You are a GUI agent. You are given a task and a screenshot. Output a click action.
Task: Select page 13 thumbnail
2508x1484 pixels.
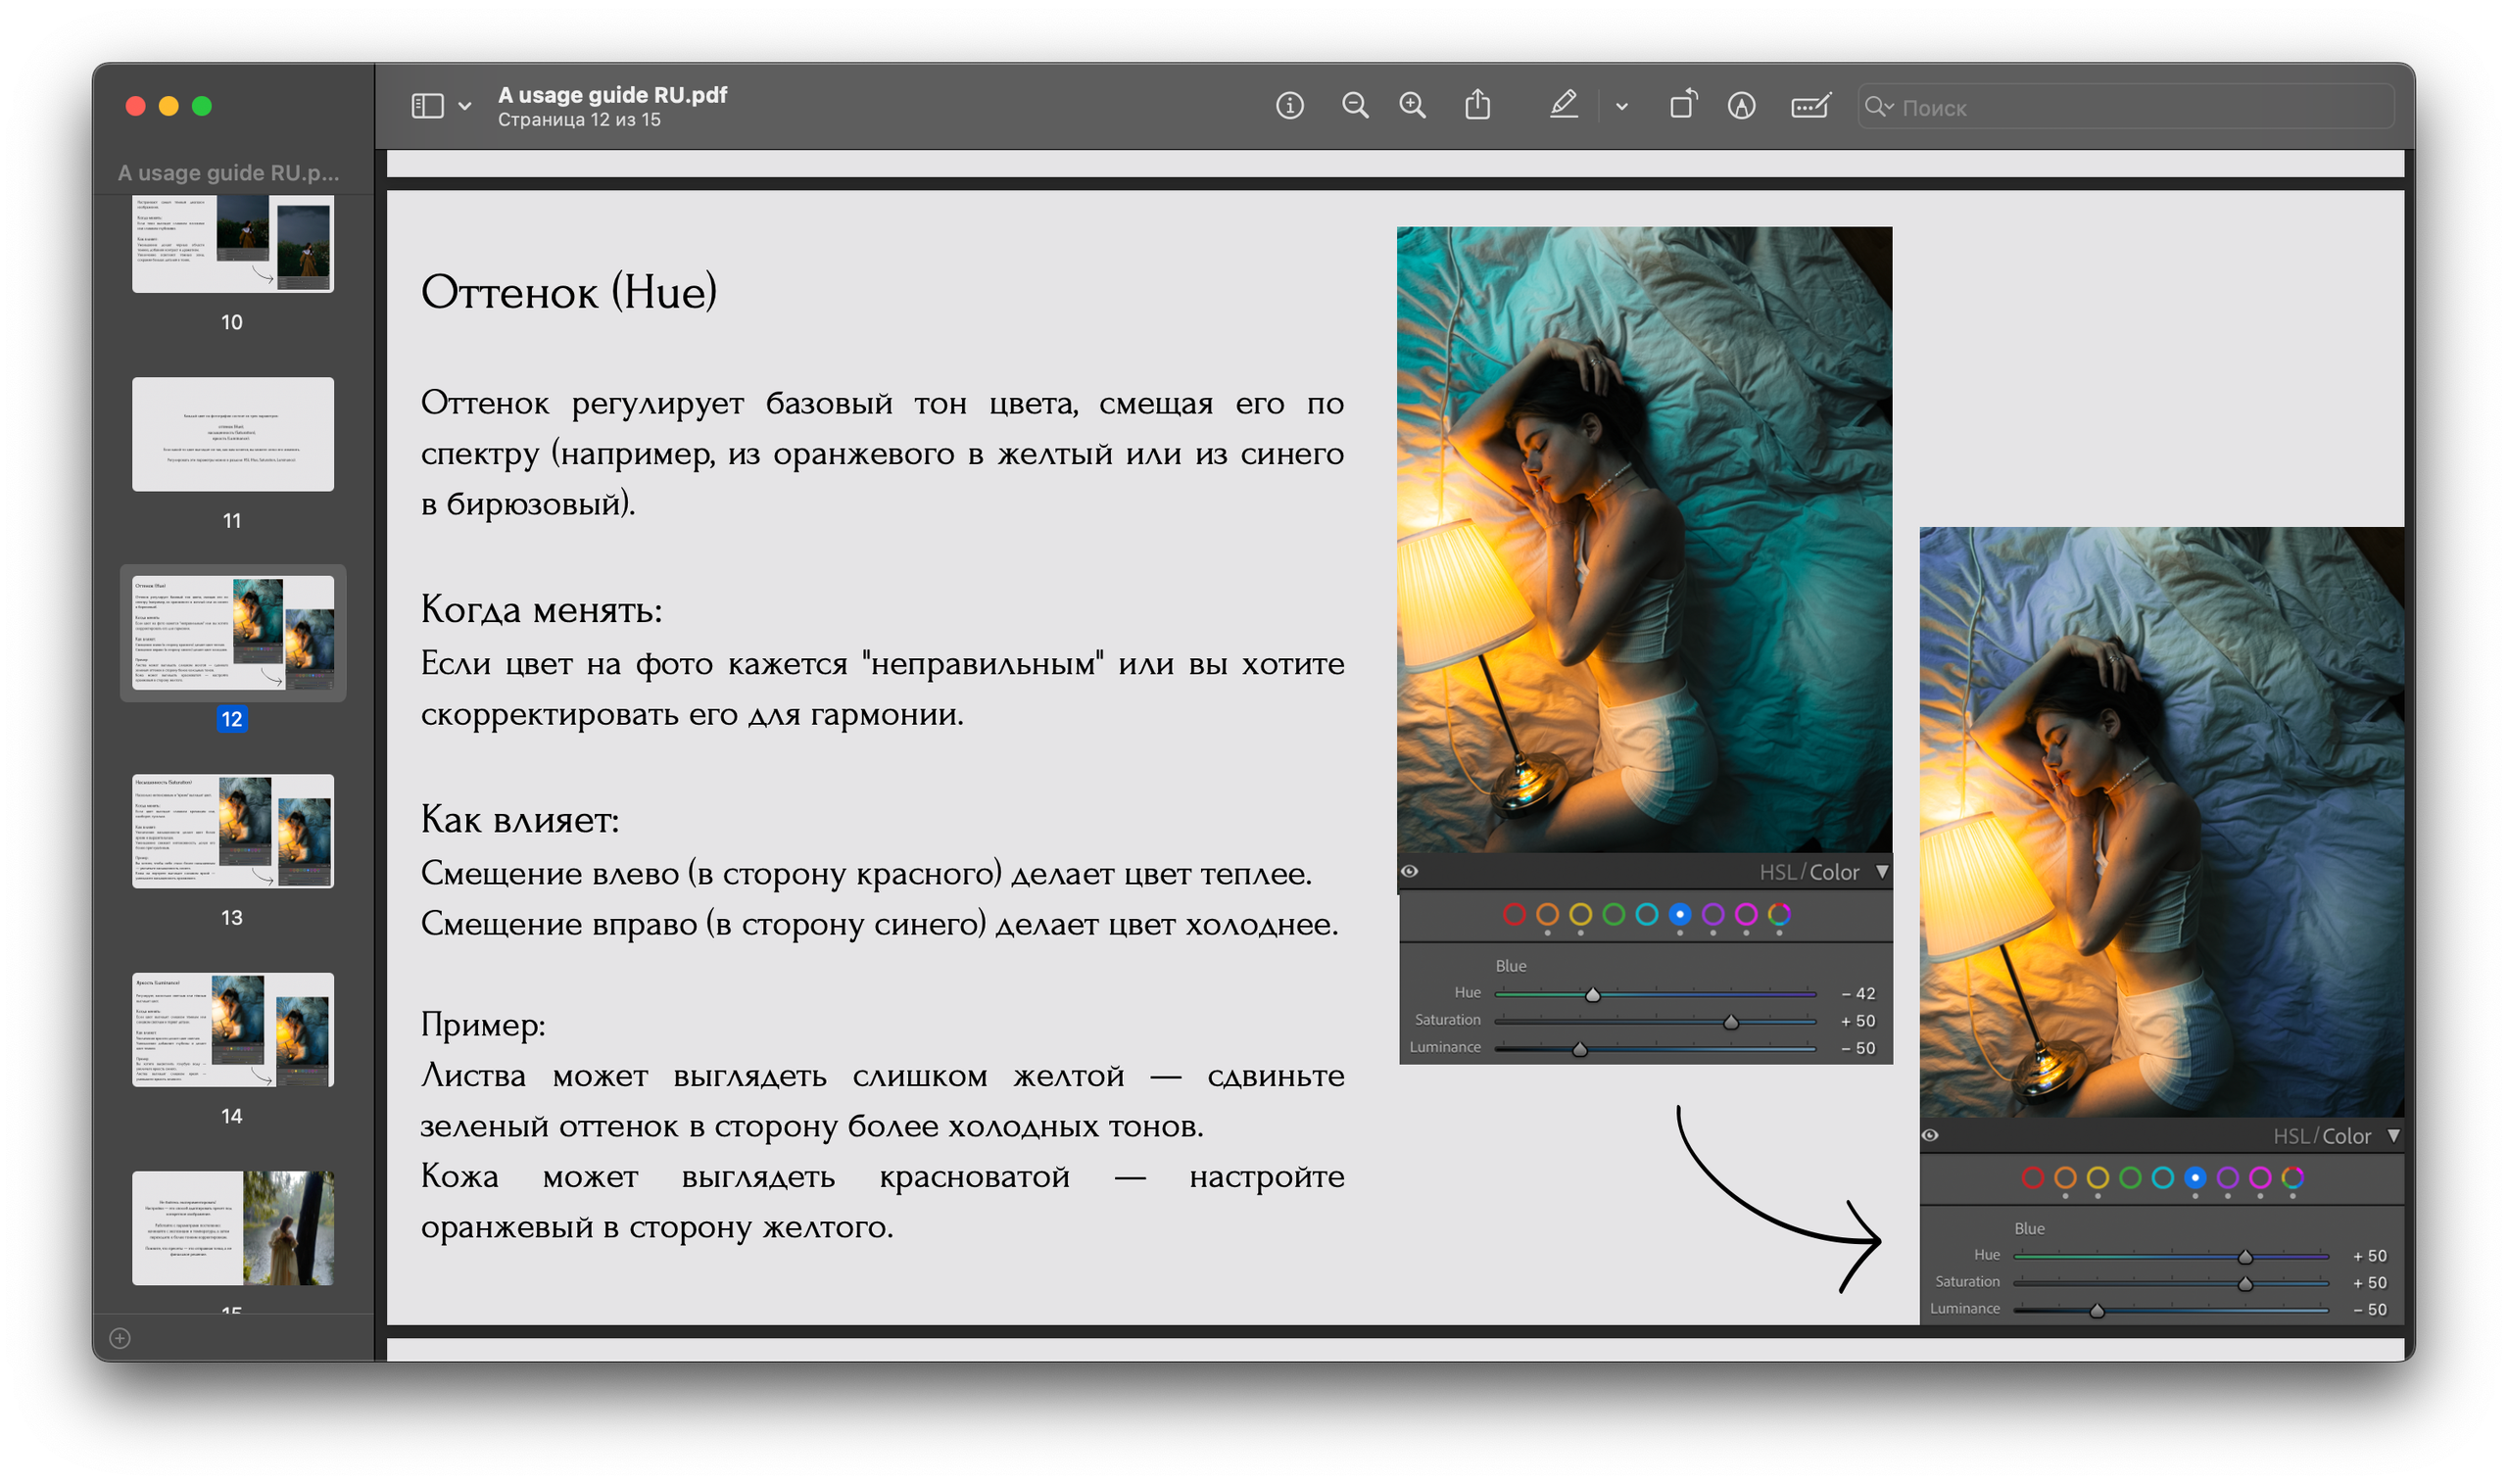pyautogui.click(x=232, y=830)
